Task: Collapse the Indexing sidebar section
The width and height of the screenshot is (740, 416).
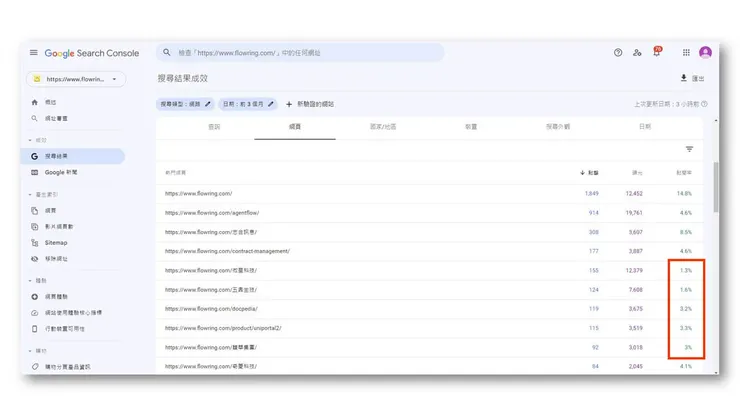Action: click(30, 195)
